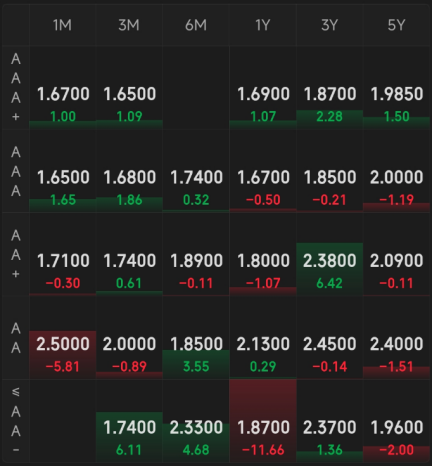432x466 pixels.
Task: Select the 1M column header
Action: (x=62, y=25)
